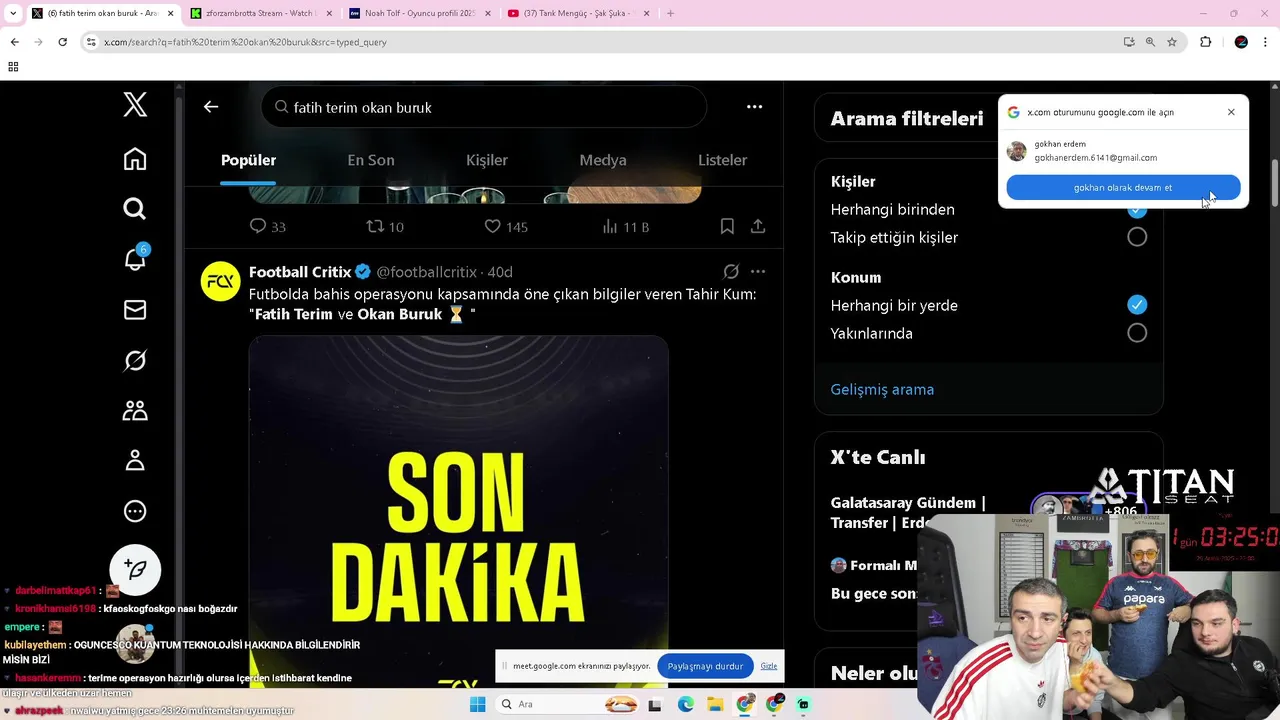Switch to Medya tab
The image size is (1280, 720).
[603, 160]
